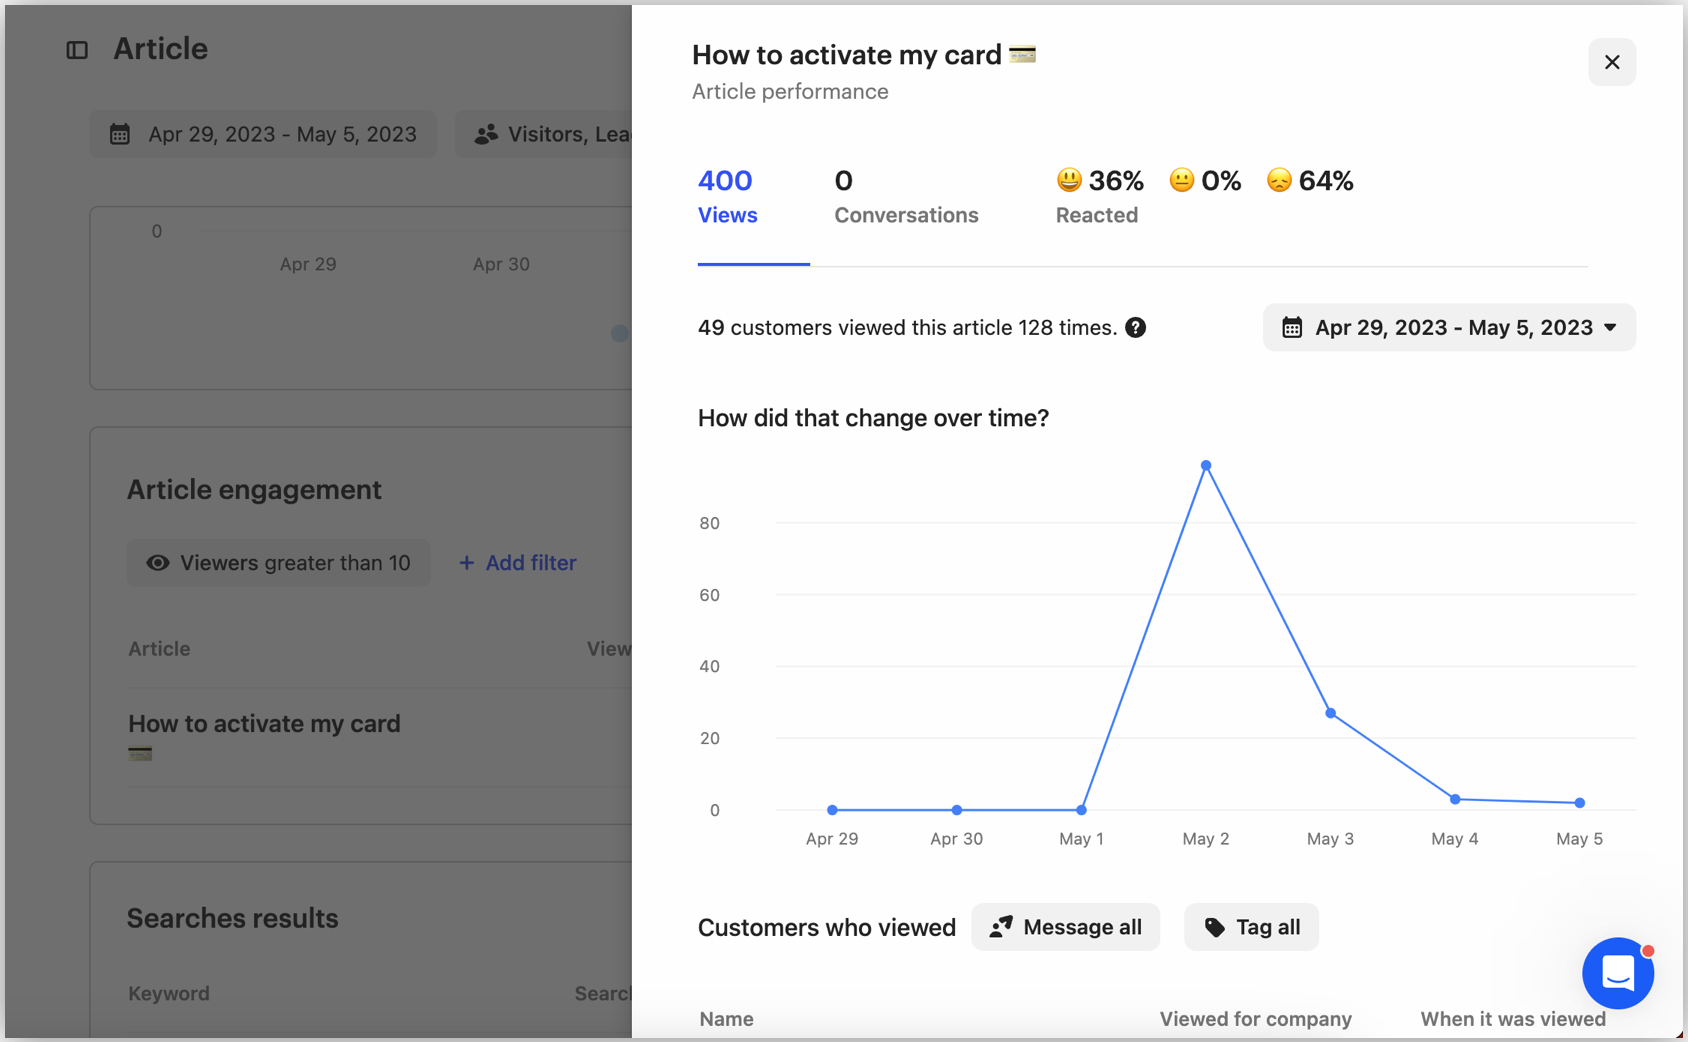Click the Apr 29 data point on chart
The height and width of the screenshot is (1042, 1688).
tap(832, 810)
